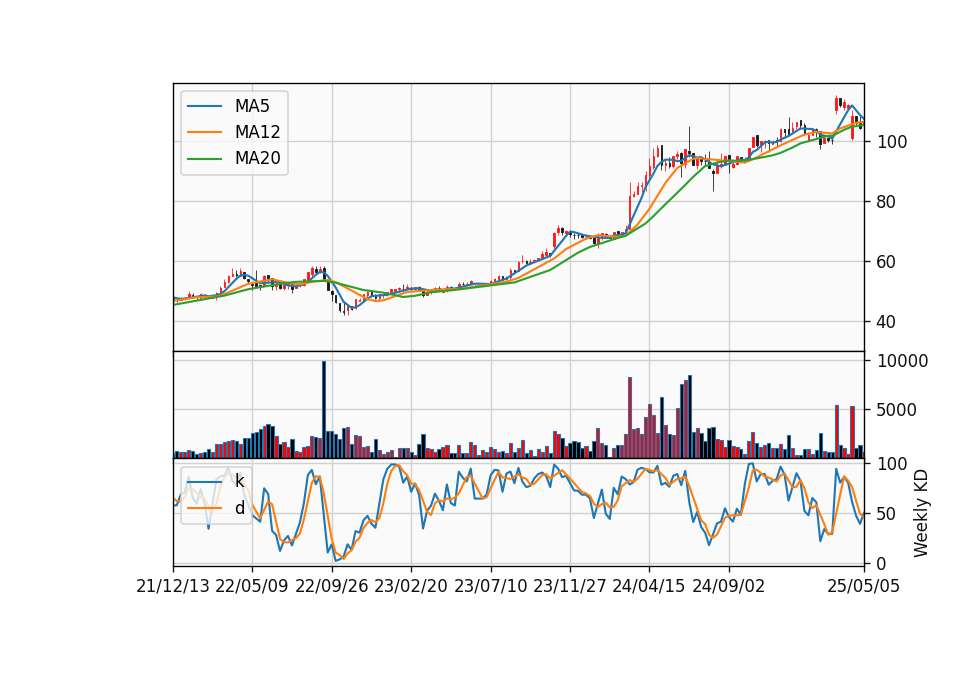Click the 24/09/02 date axis label
The height and width of the screenshot is (690, 960).
click(x=729, y=587)
